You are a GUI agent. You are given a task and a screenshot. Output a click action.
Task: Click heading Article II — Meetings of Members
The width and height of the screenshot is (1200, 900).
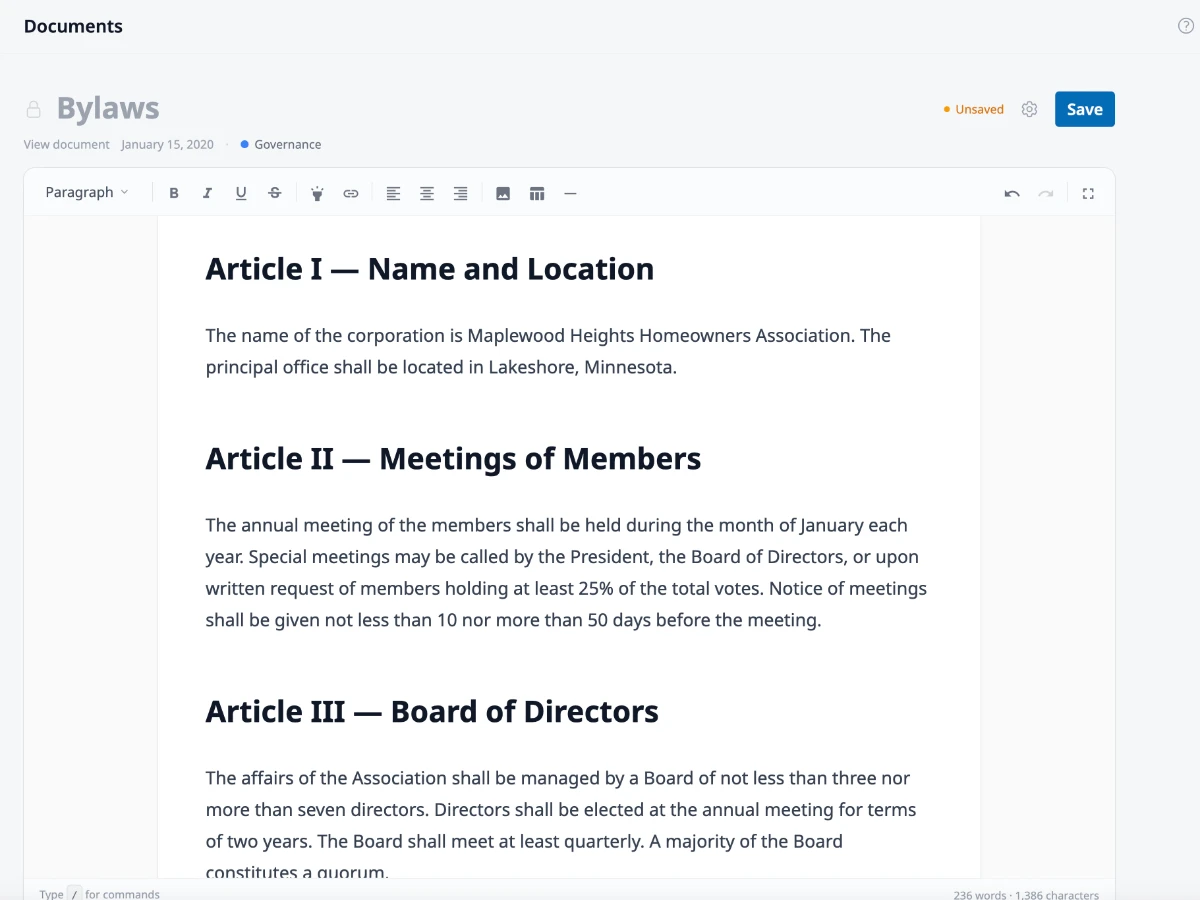point(454,459)
